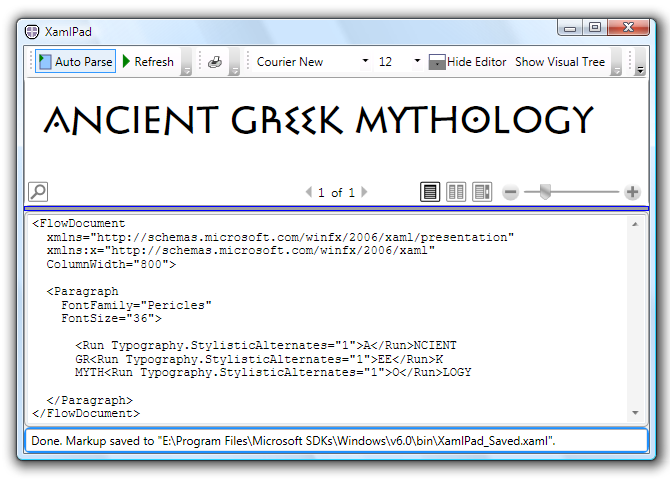Click the FontFamily="Pericles" line in editor

(x=136, y=305)
